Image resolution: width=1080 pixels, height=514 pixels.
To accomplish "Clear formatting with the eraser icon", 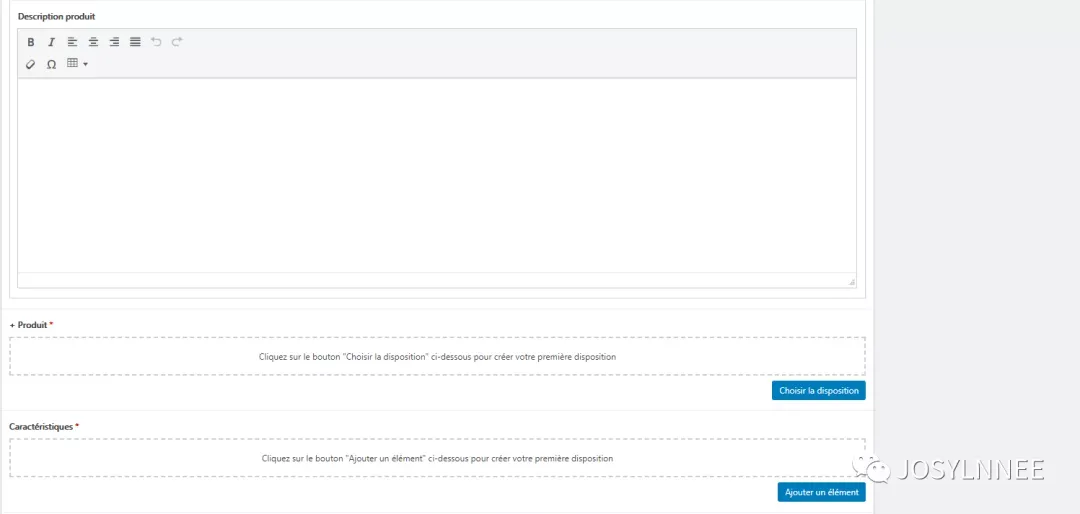I will tap(30, 64).
